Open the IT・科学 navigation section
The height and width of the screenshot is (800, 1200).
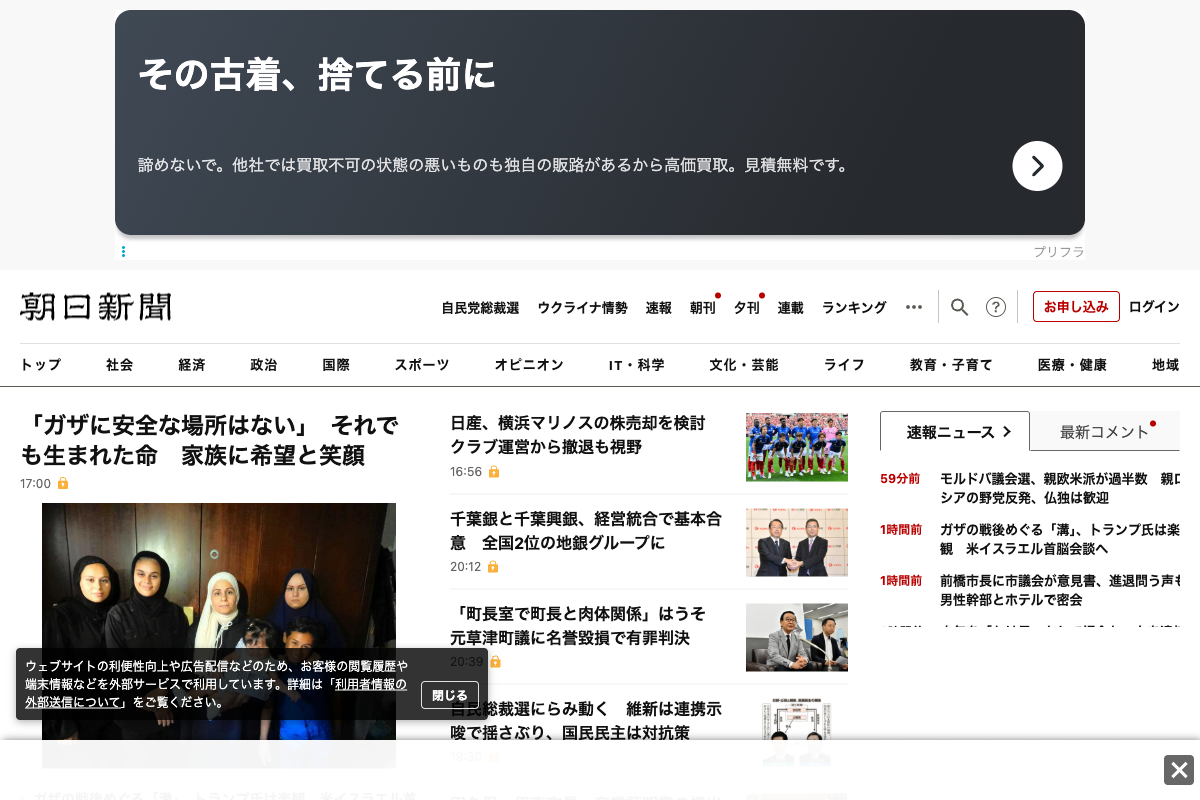tap(636, 365)
